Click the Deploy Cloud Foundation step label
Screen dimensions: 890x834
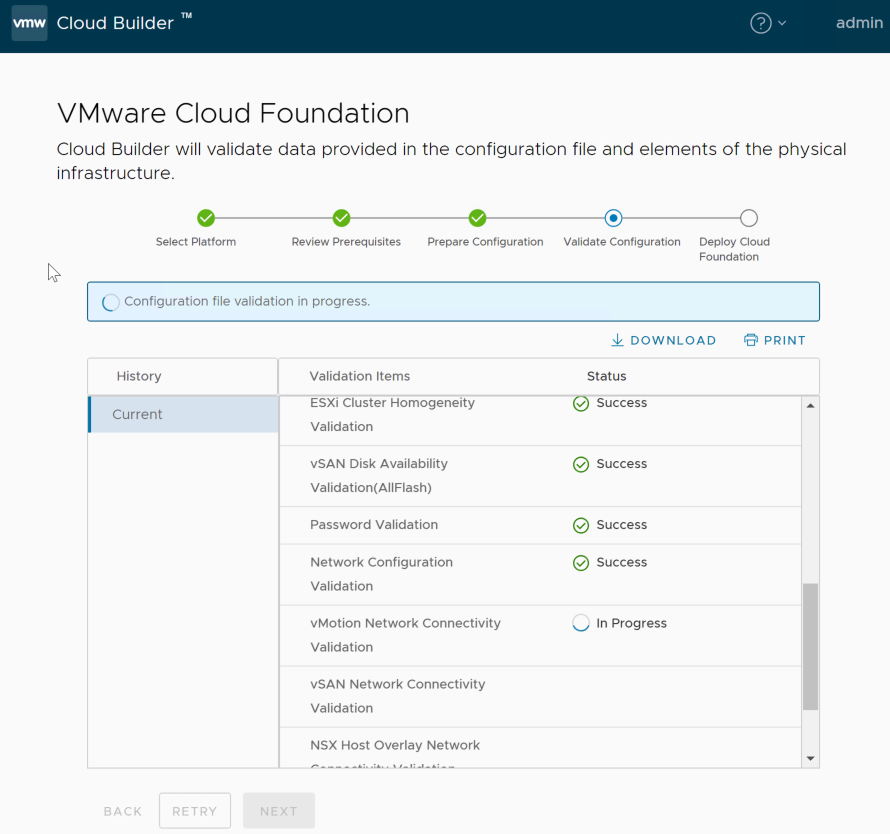(x=734, y=249)
